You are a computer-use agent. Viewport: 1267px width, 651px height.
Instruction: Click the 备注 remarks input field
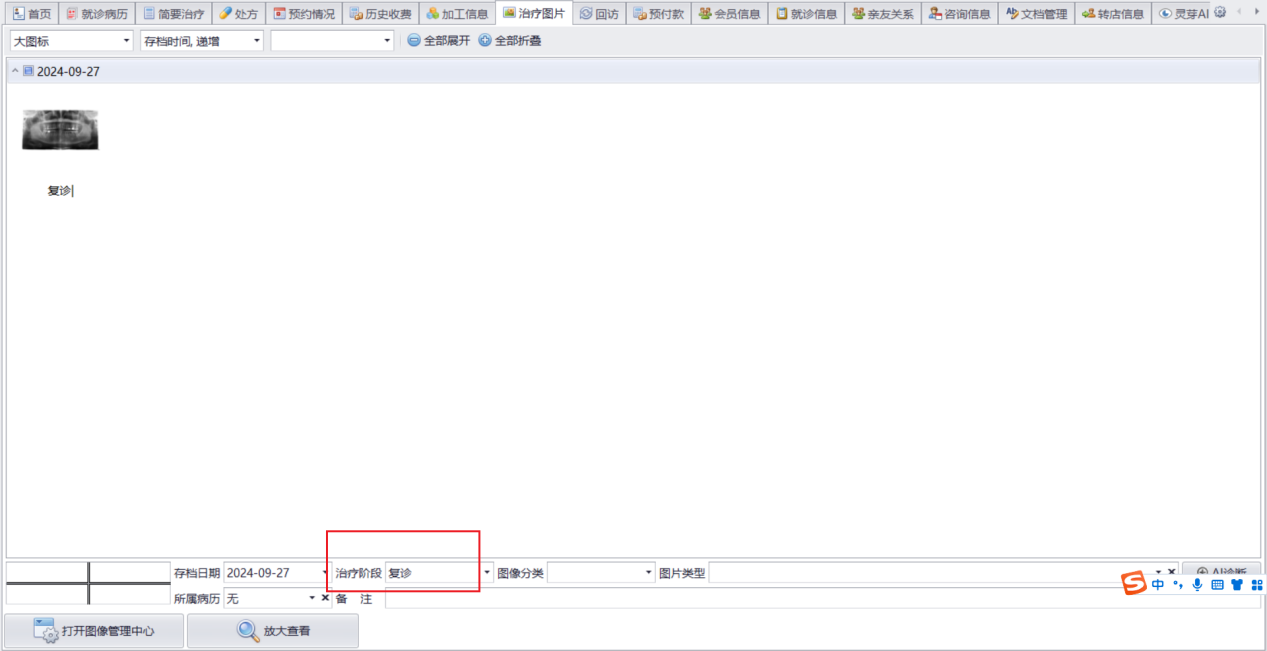coord(823,598)
